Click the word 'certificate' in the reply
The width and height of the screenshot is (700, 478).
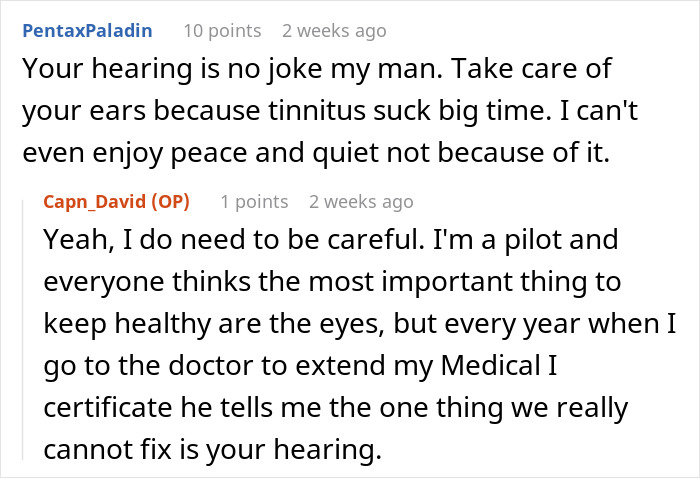(100, 409)
